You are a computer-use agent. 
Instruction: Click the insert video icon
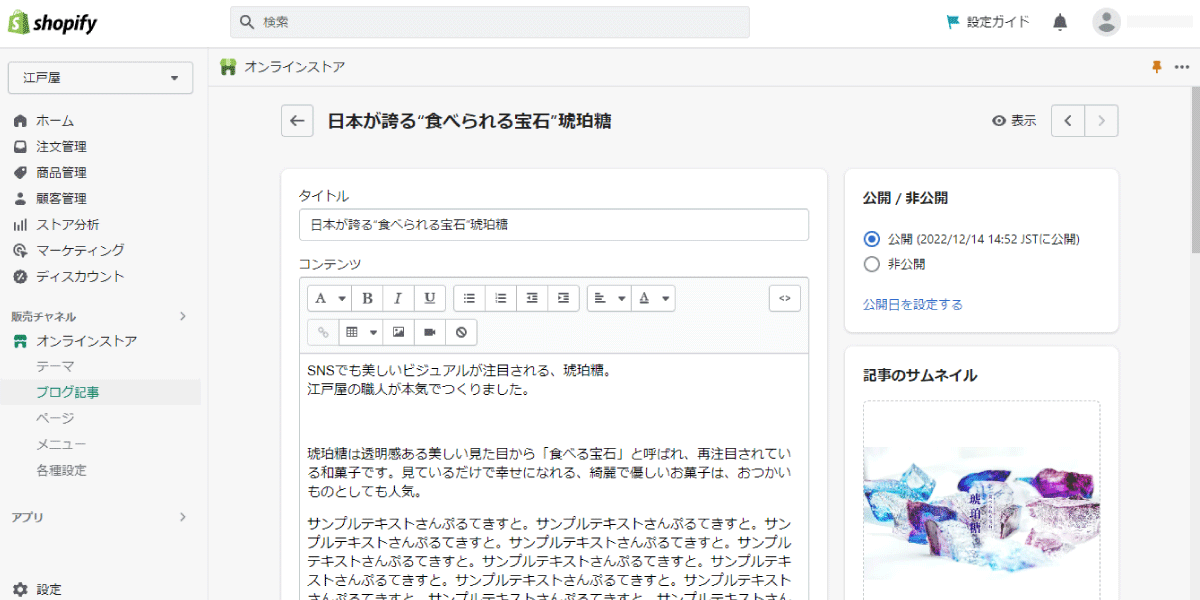pos(429,331)
